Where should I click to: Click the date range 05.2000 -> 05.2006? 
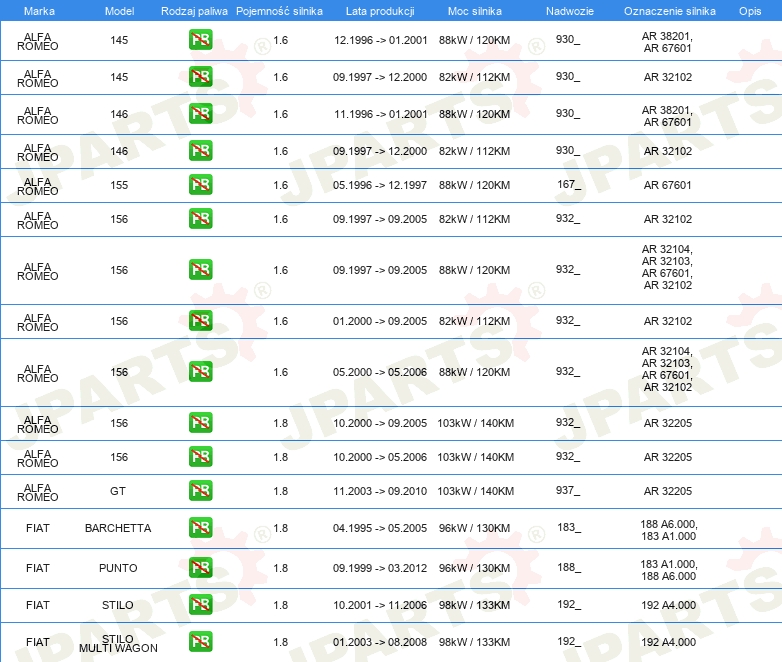click(x=380, y=372)
